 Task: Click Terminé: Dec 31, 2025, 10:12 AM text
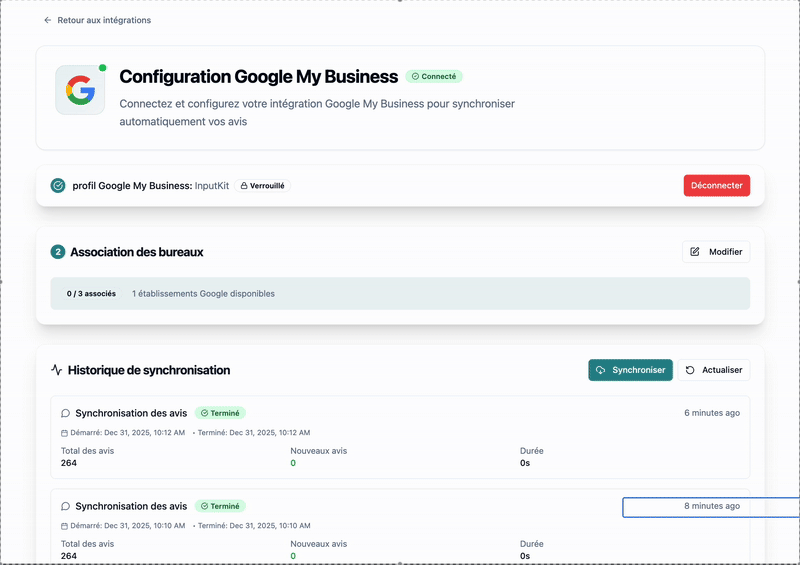click(x=254, y=432)
